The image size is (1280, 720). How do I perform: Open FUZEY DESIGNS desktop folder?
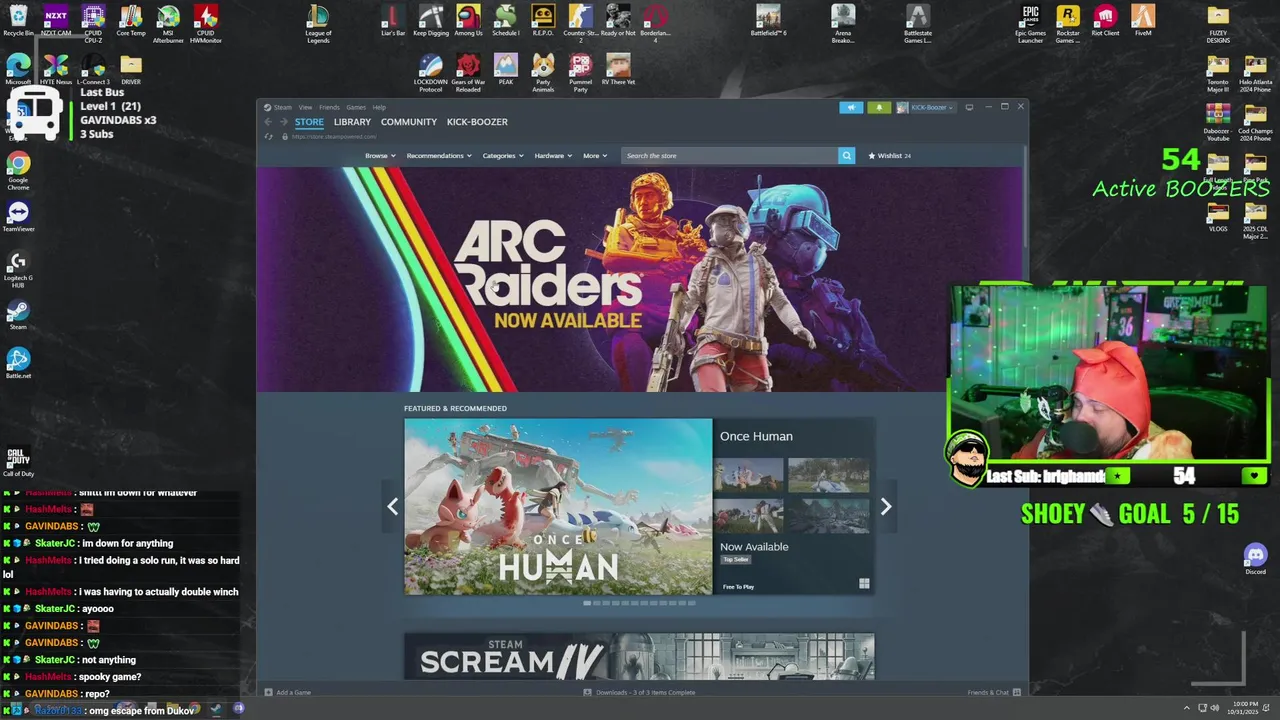[x=1218, y=24]
